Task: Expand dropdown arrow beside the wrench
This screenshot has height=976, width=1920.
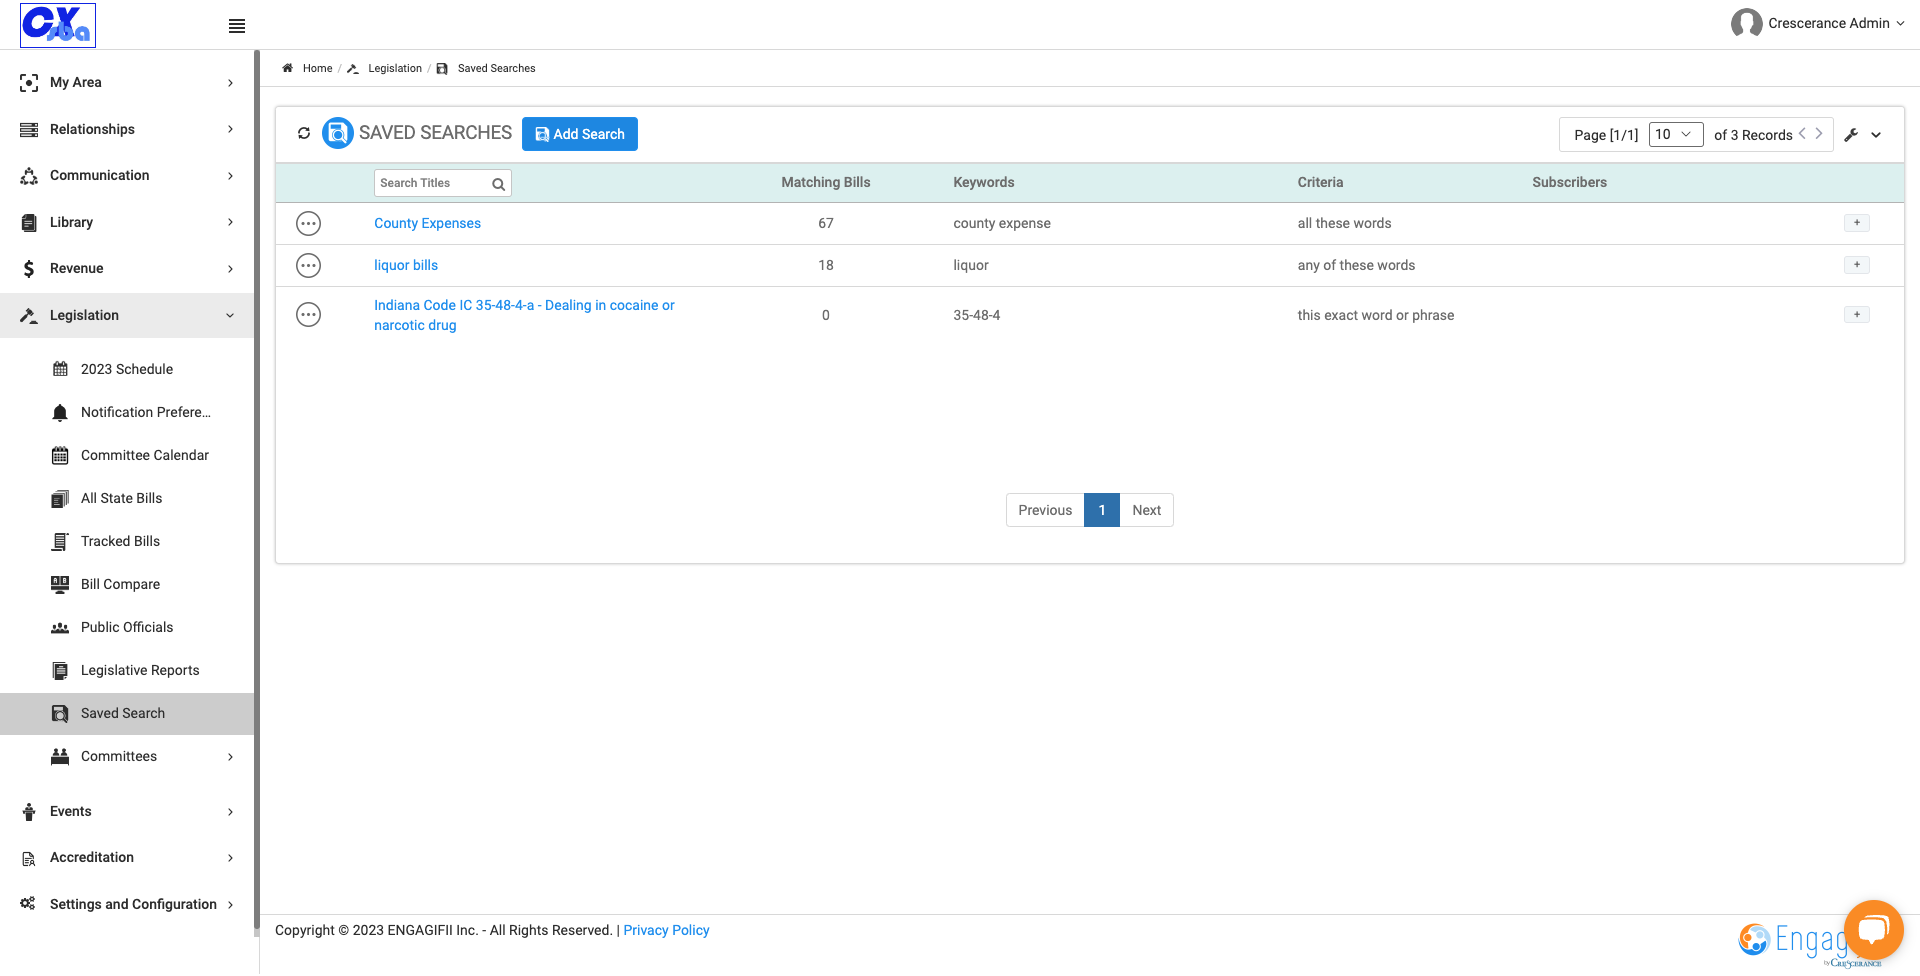Action: click(x=1876, y=135)
